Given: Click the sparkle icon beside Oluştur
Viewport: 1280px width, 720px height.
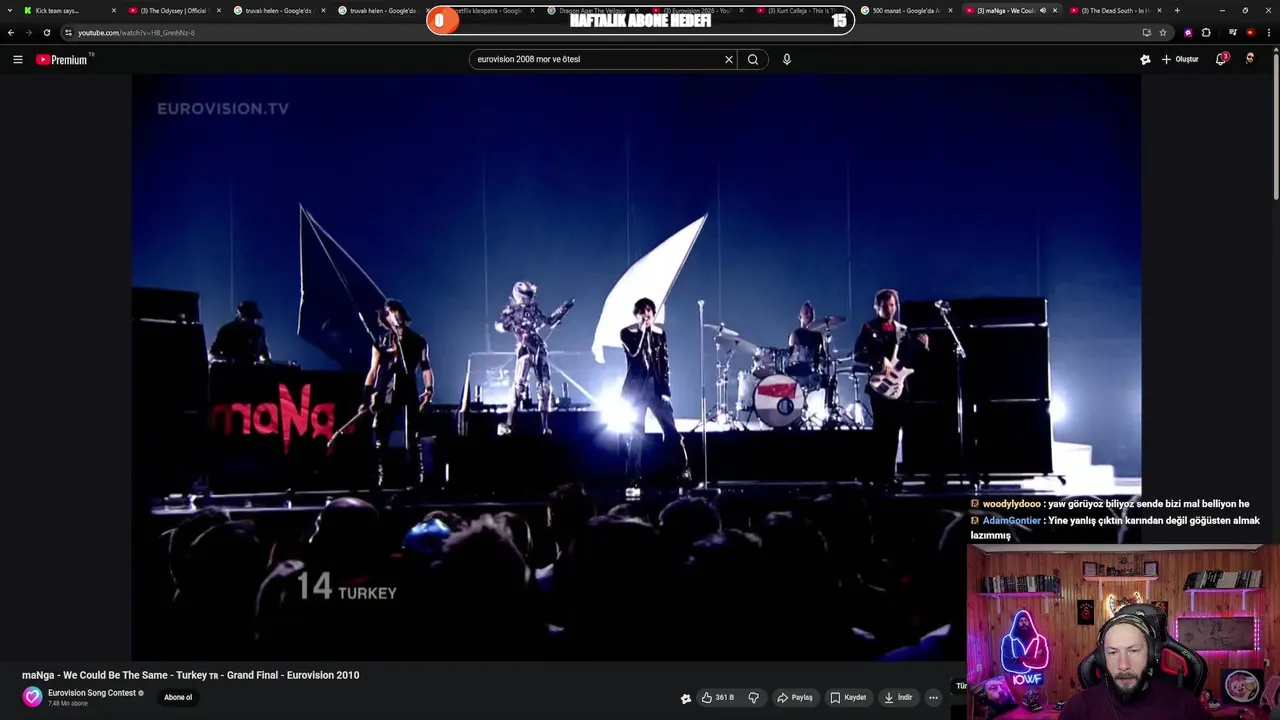Looking at the screenshot, I should (x=1145, y=59).
